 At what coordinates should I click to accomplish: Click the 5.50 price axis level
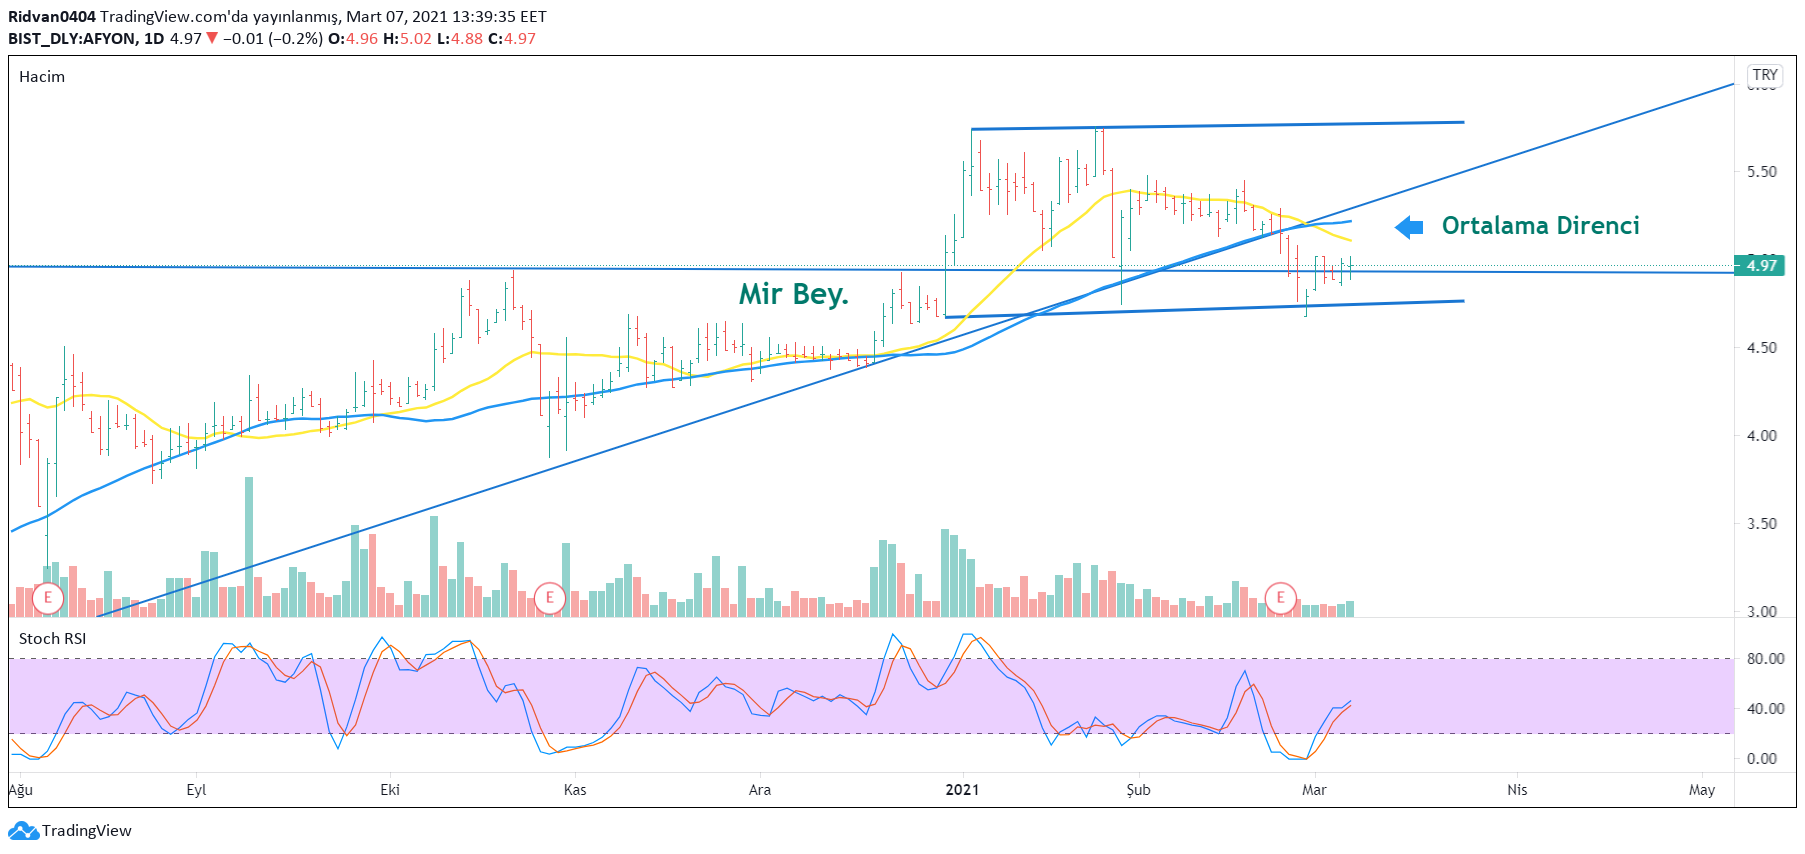coord(1761,172)
